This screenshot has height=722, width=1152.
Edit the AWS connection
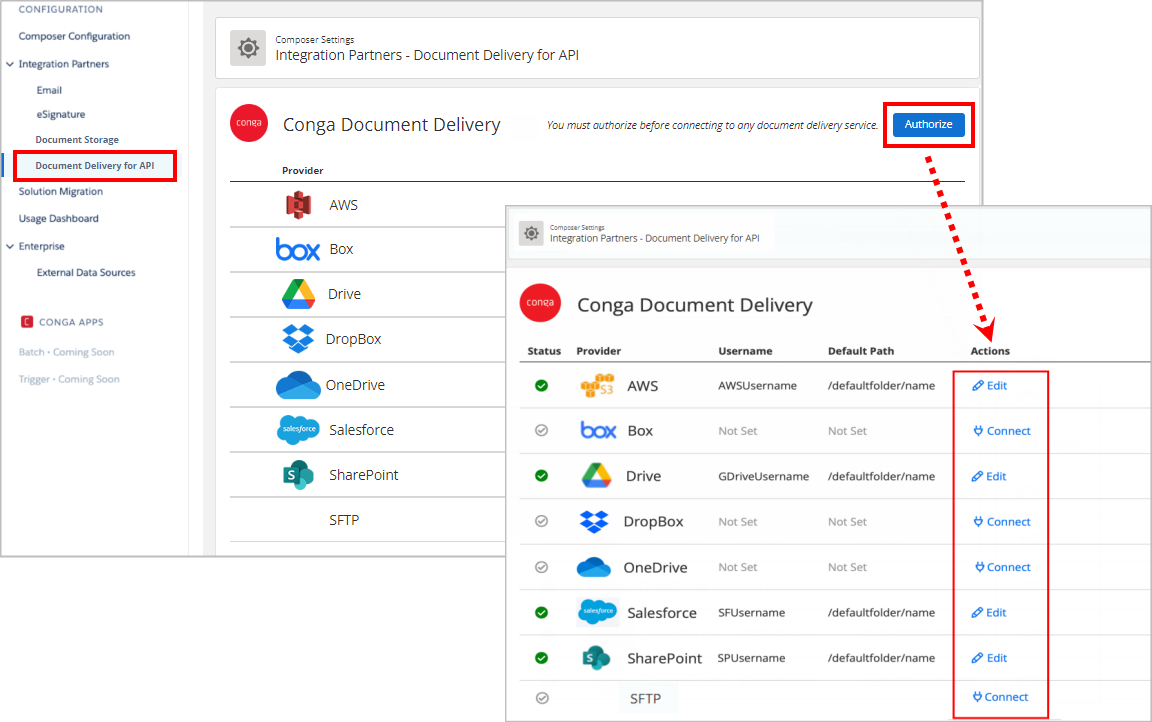click(990, 386)
